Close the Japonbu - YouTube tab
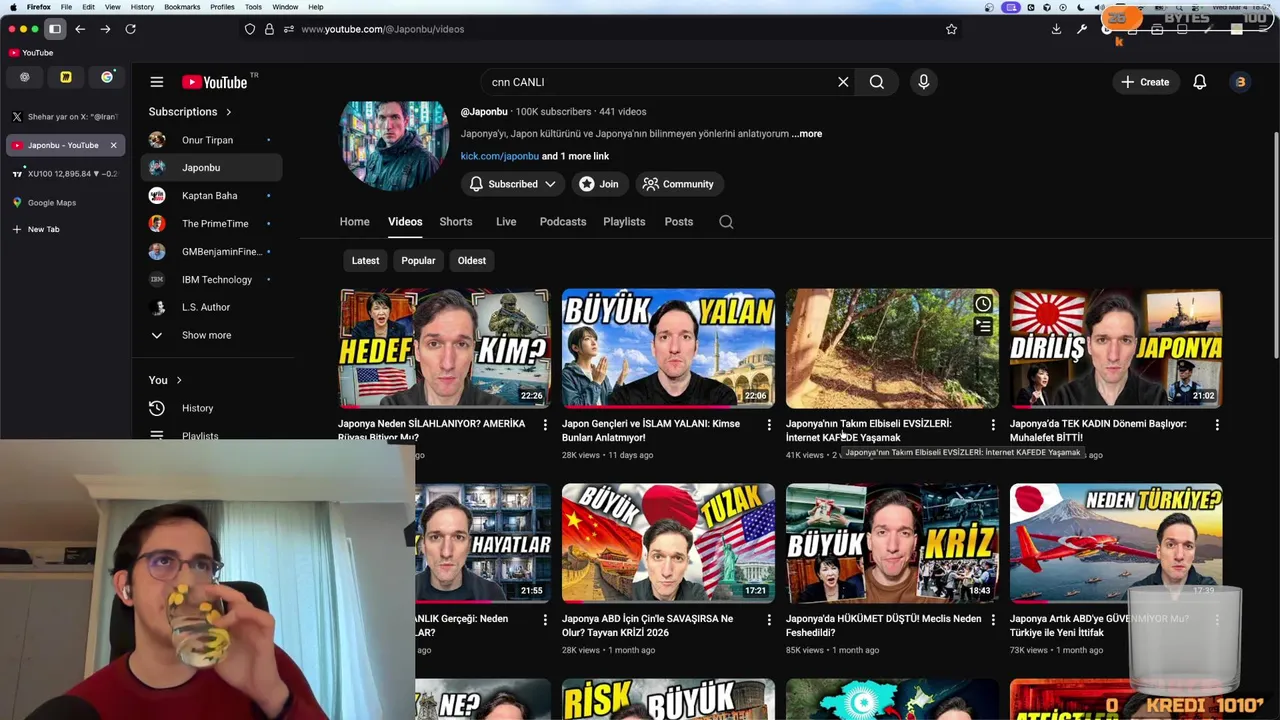The height and width of the screenshot is (720, 1280). 113,145
